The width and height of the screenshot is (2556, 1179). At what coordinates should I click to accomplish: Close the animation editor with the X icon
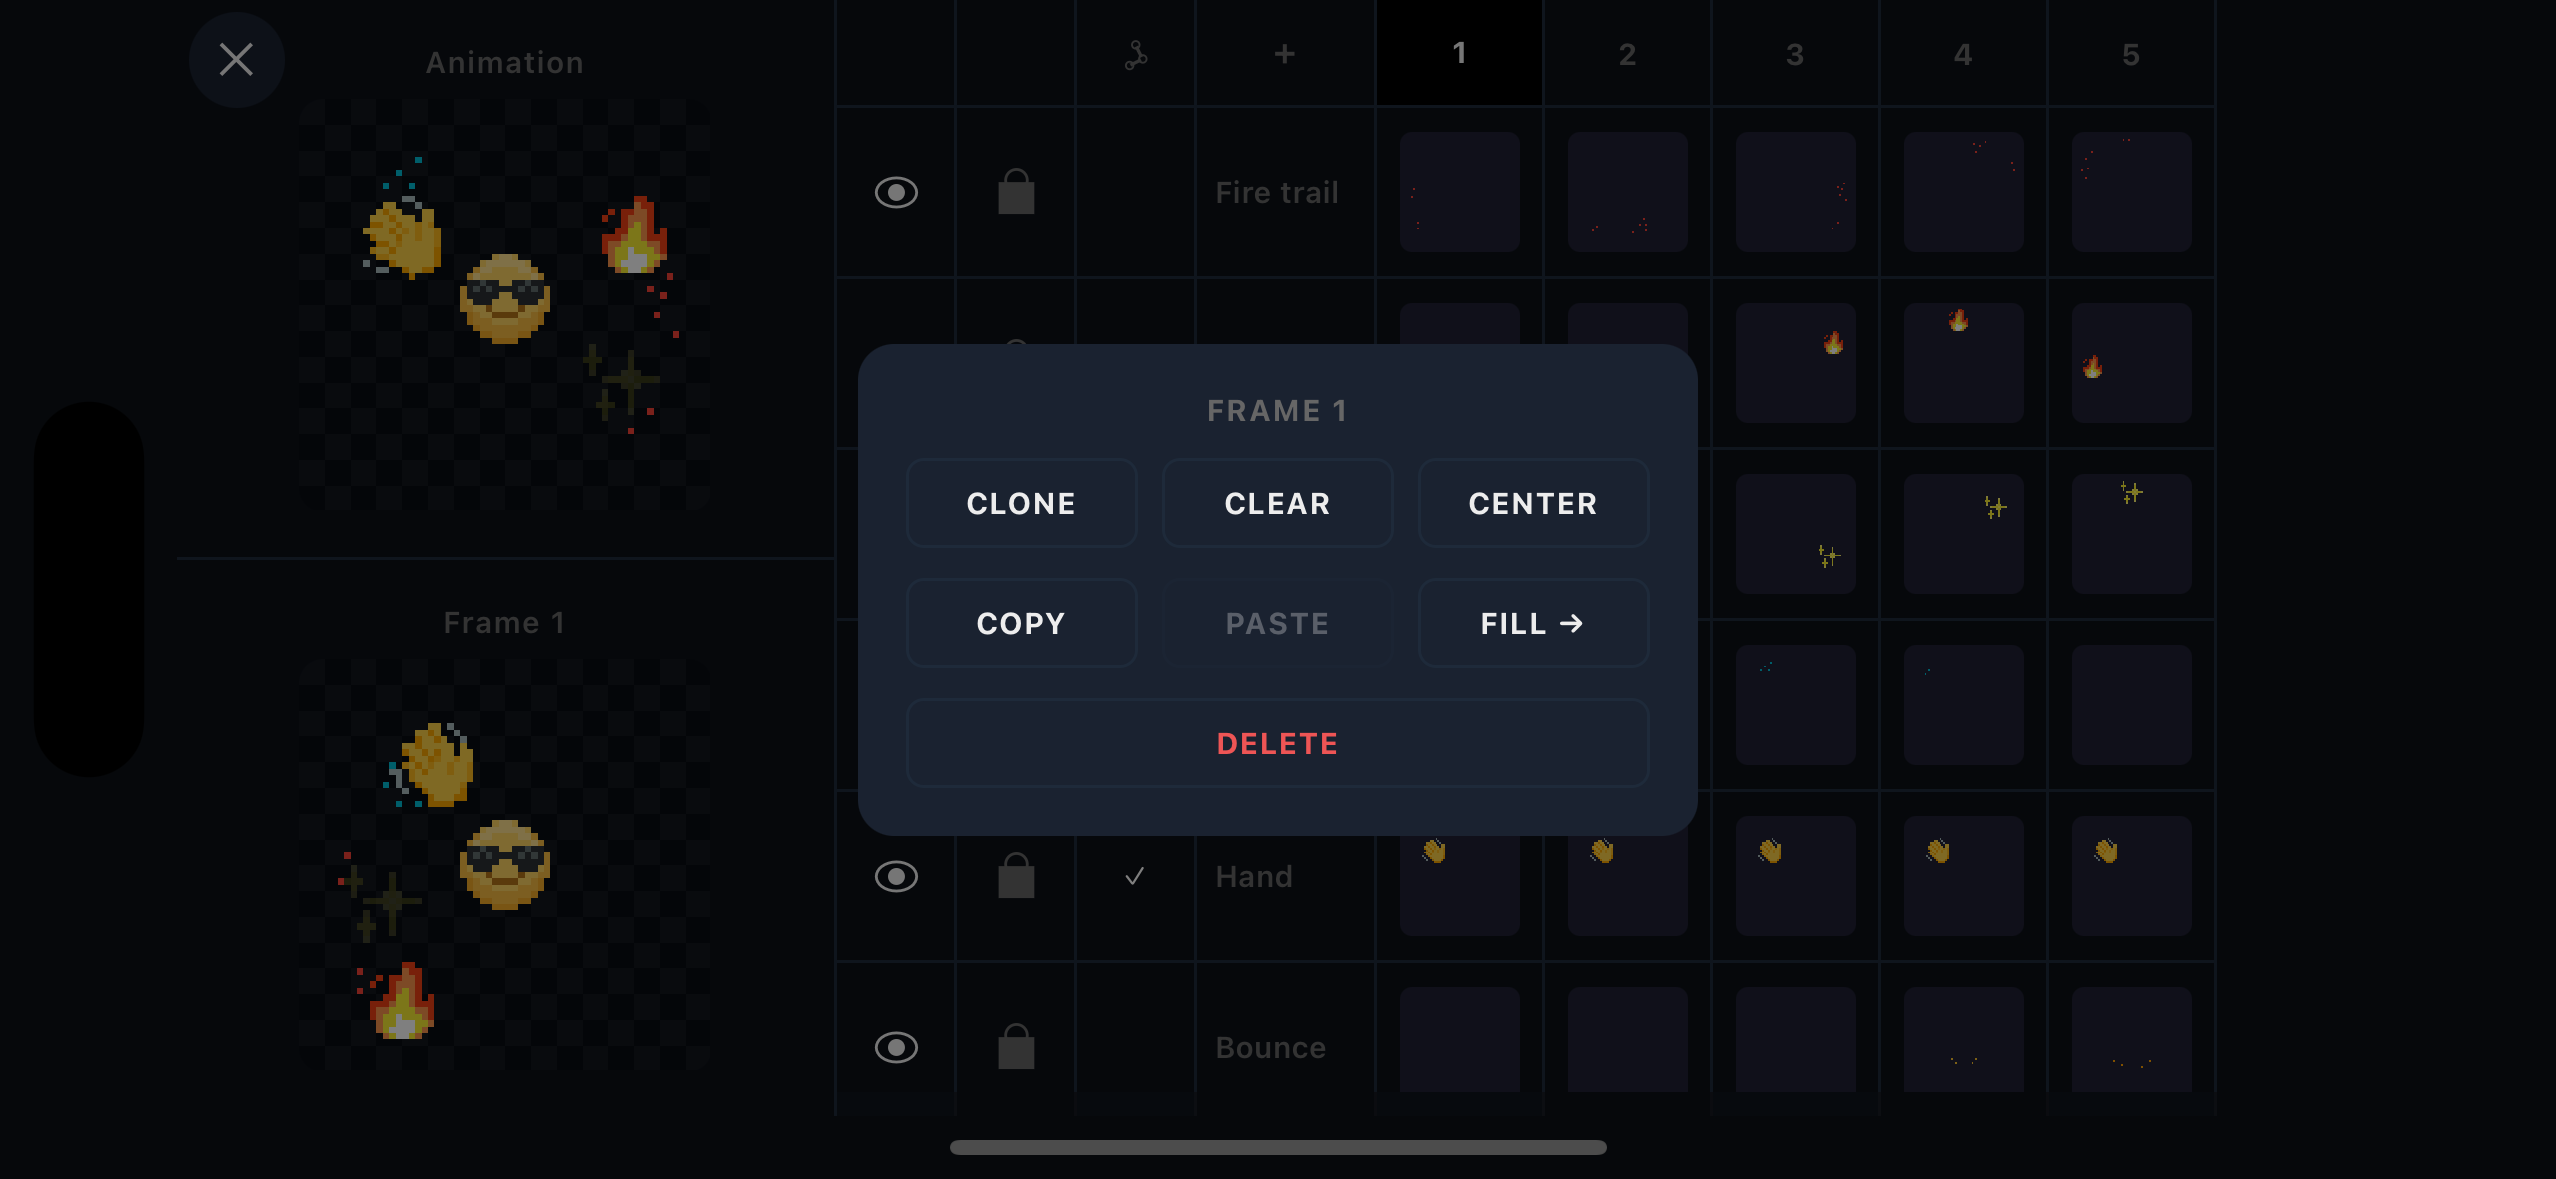coord(236,60)
